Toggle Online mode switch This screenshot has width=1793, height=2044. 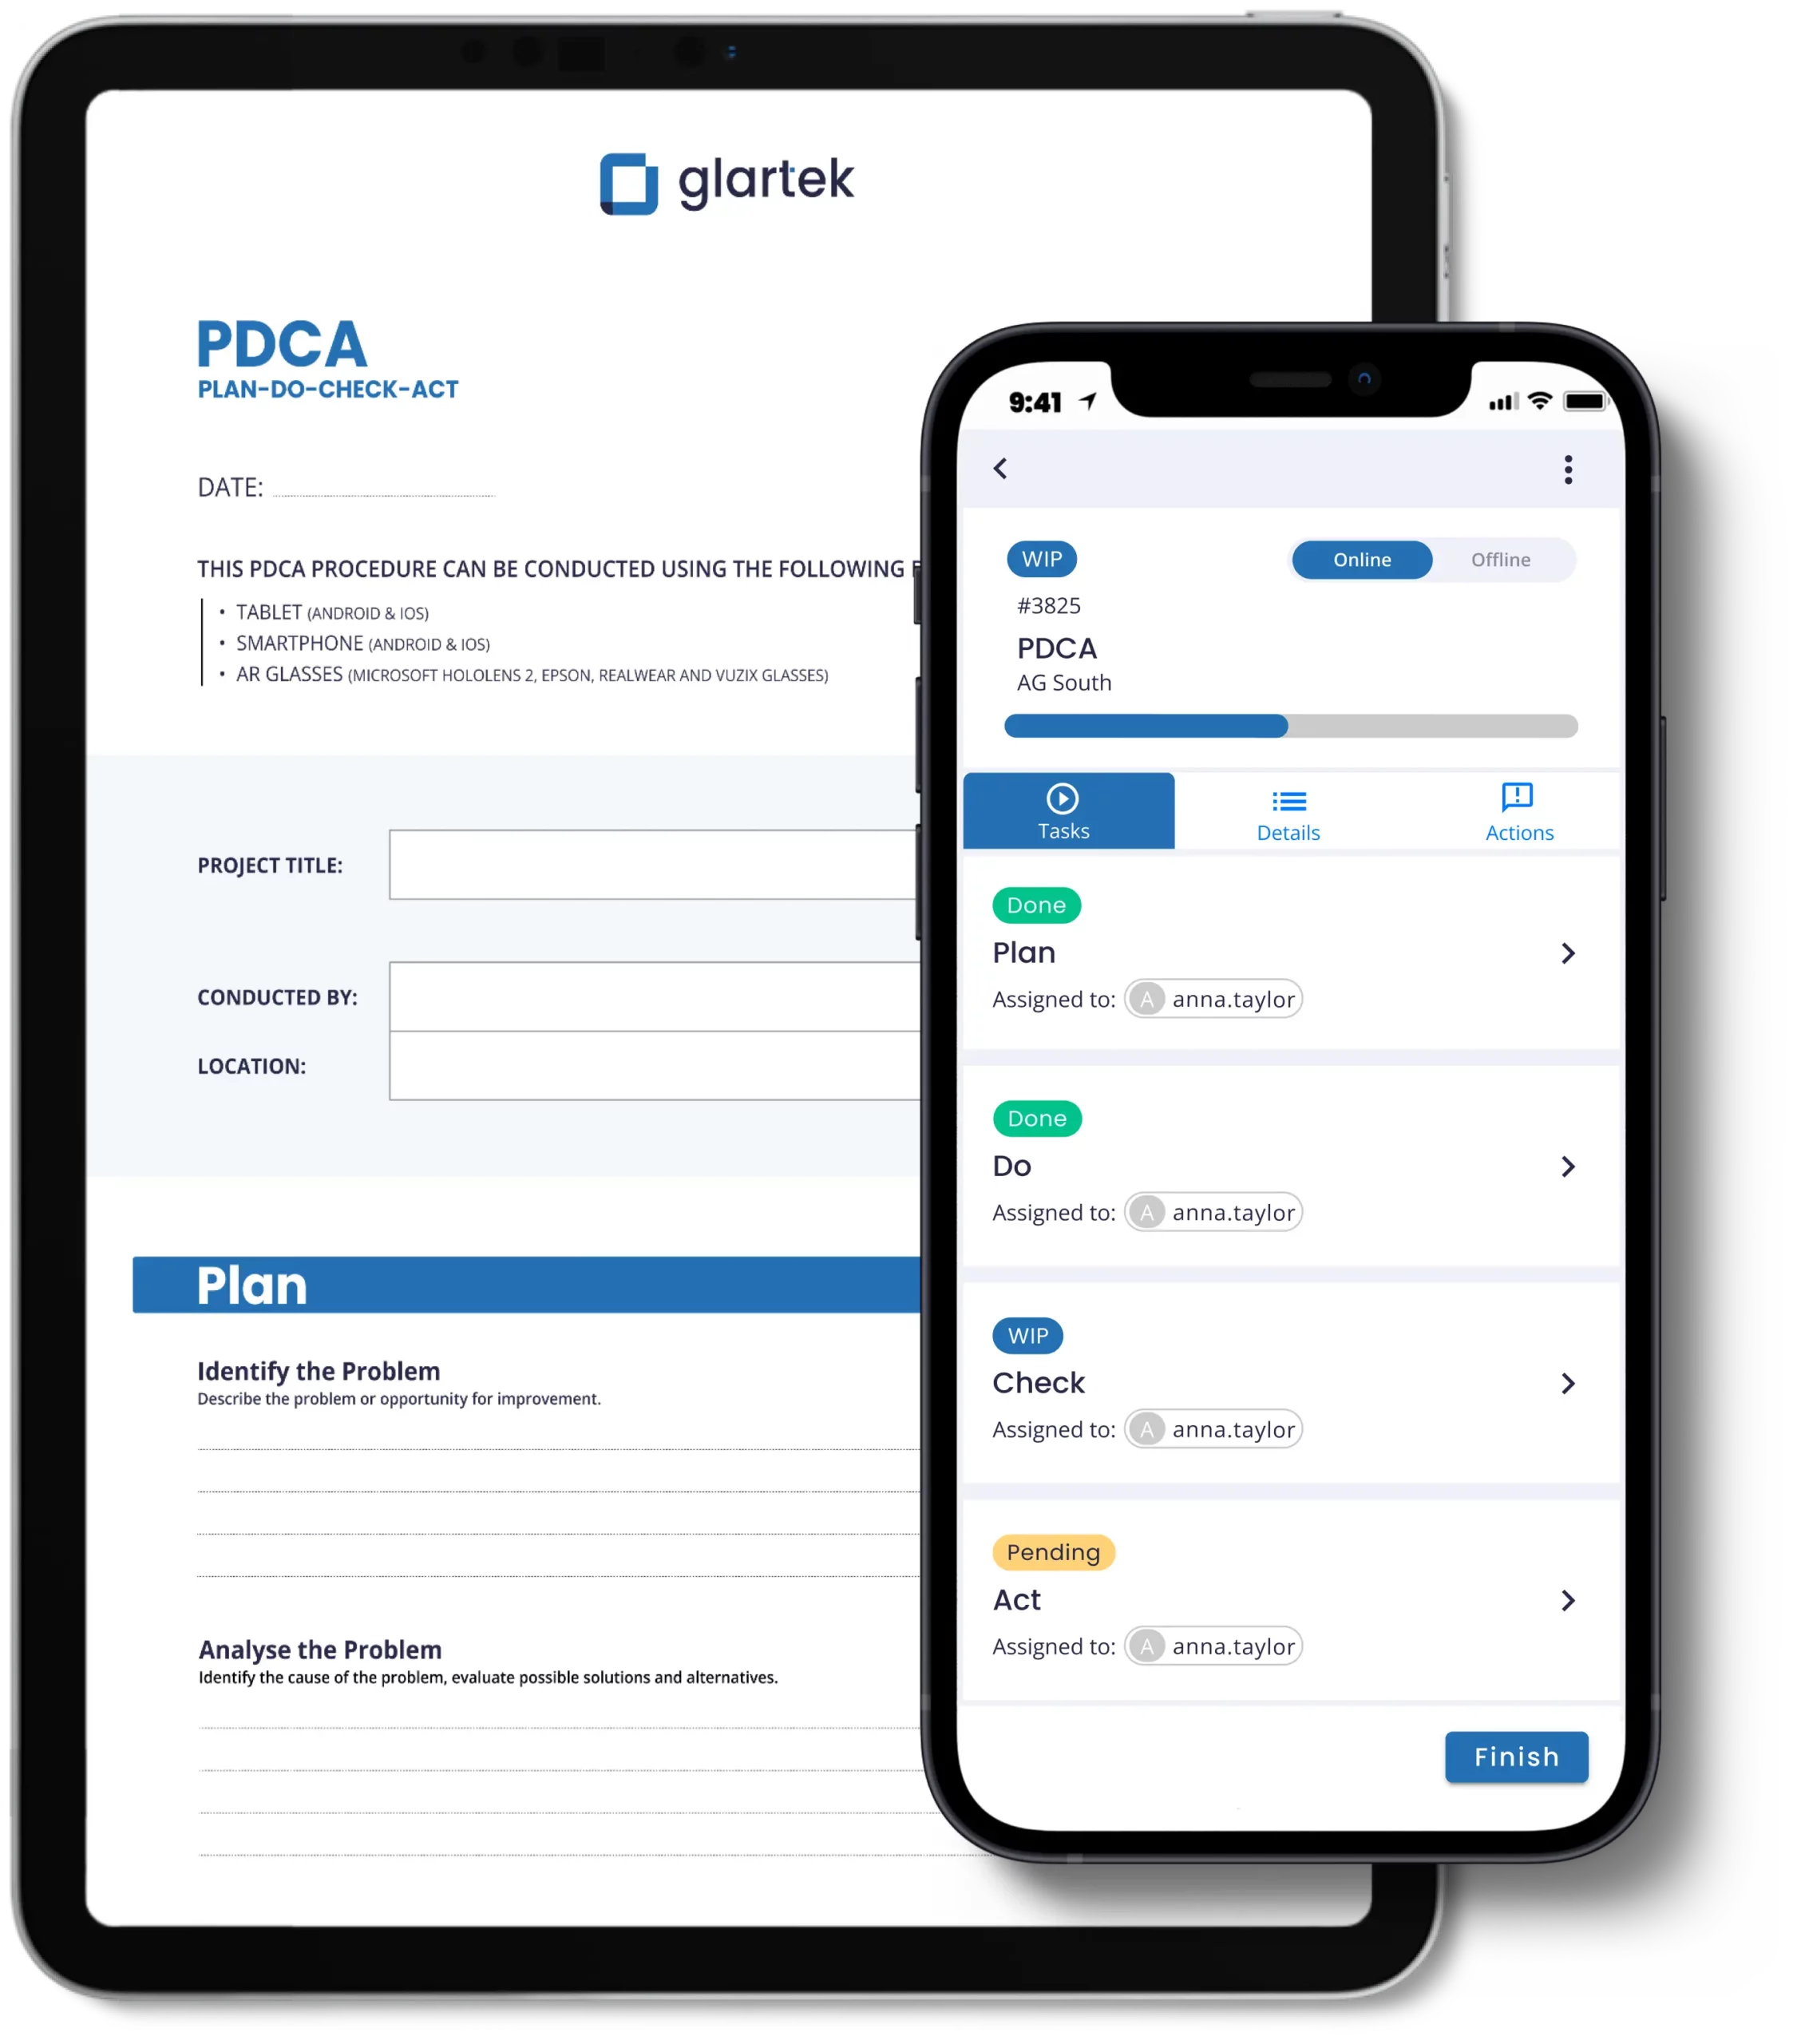[1359, 560]
